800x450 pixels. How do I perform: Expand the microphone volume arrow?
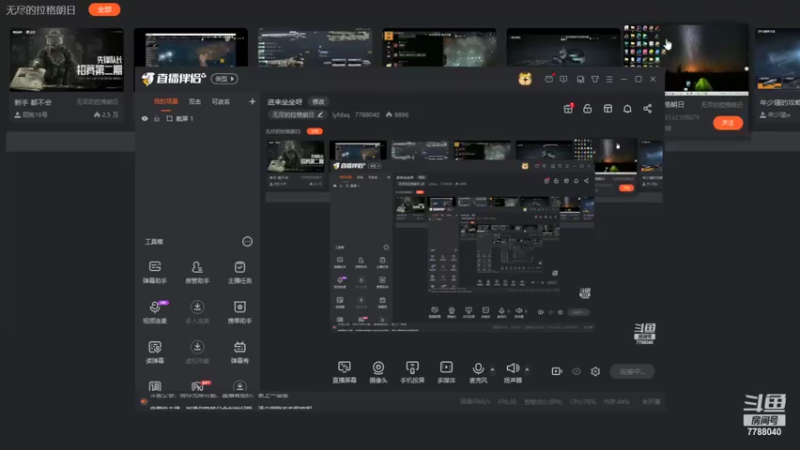[x=492, y=369]
